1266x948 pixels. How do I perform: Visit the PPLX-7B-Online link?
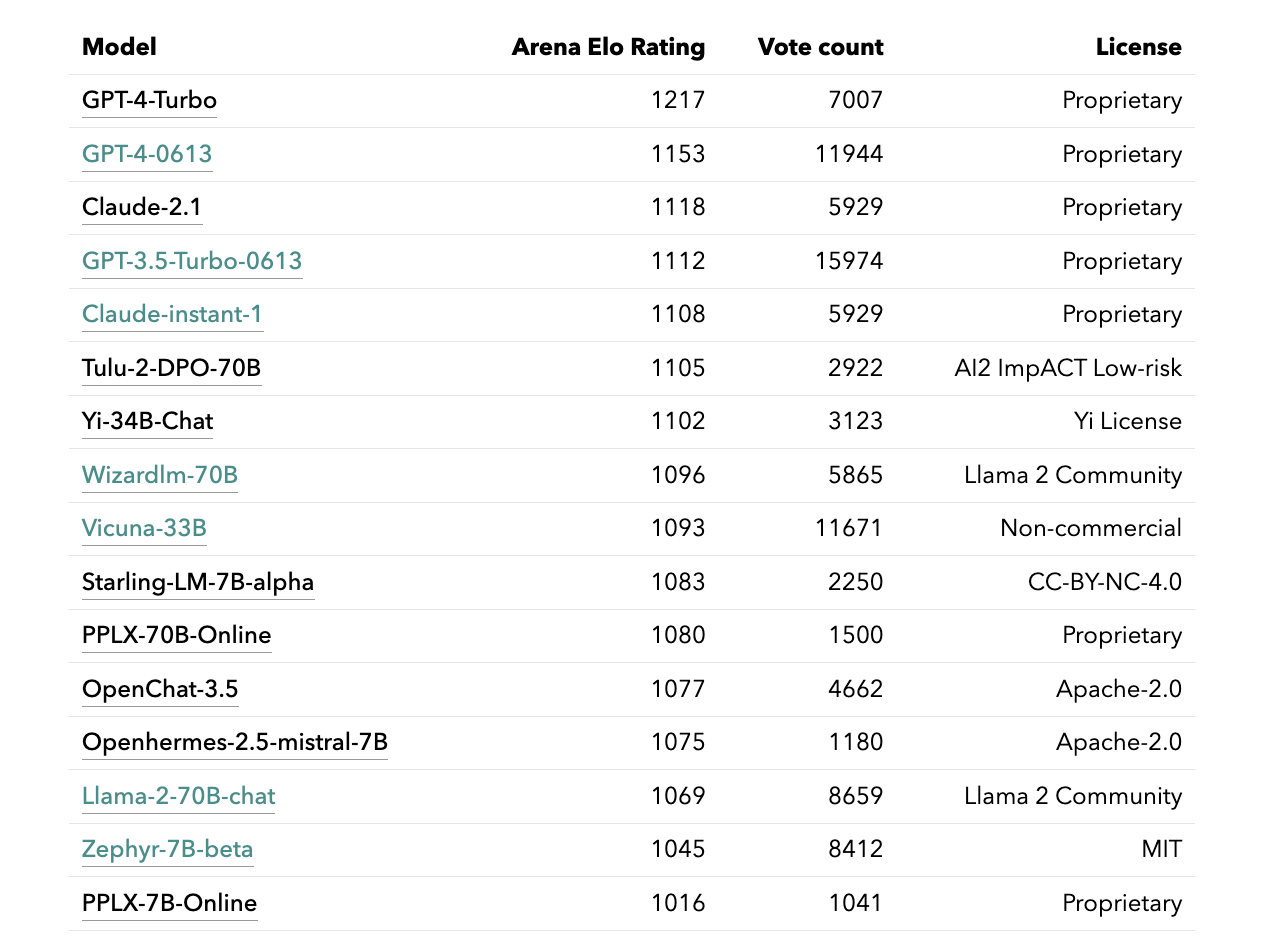169,903
